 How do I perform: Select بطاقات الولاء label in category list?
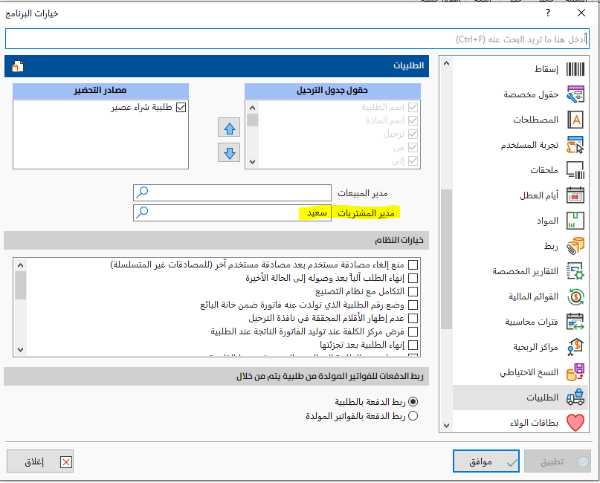coord(534,423)
